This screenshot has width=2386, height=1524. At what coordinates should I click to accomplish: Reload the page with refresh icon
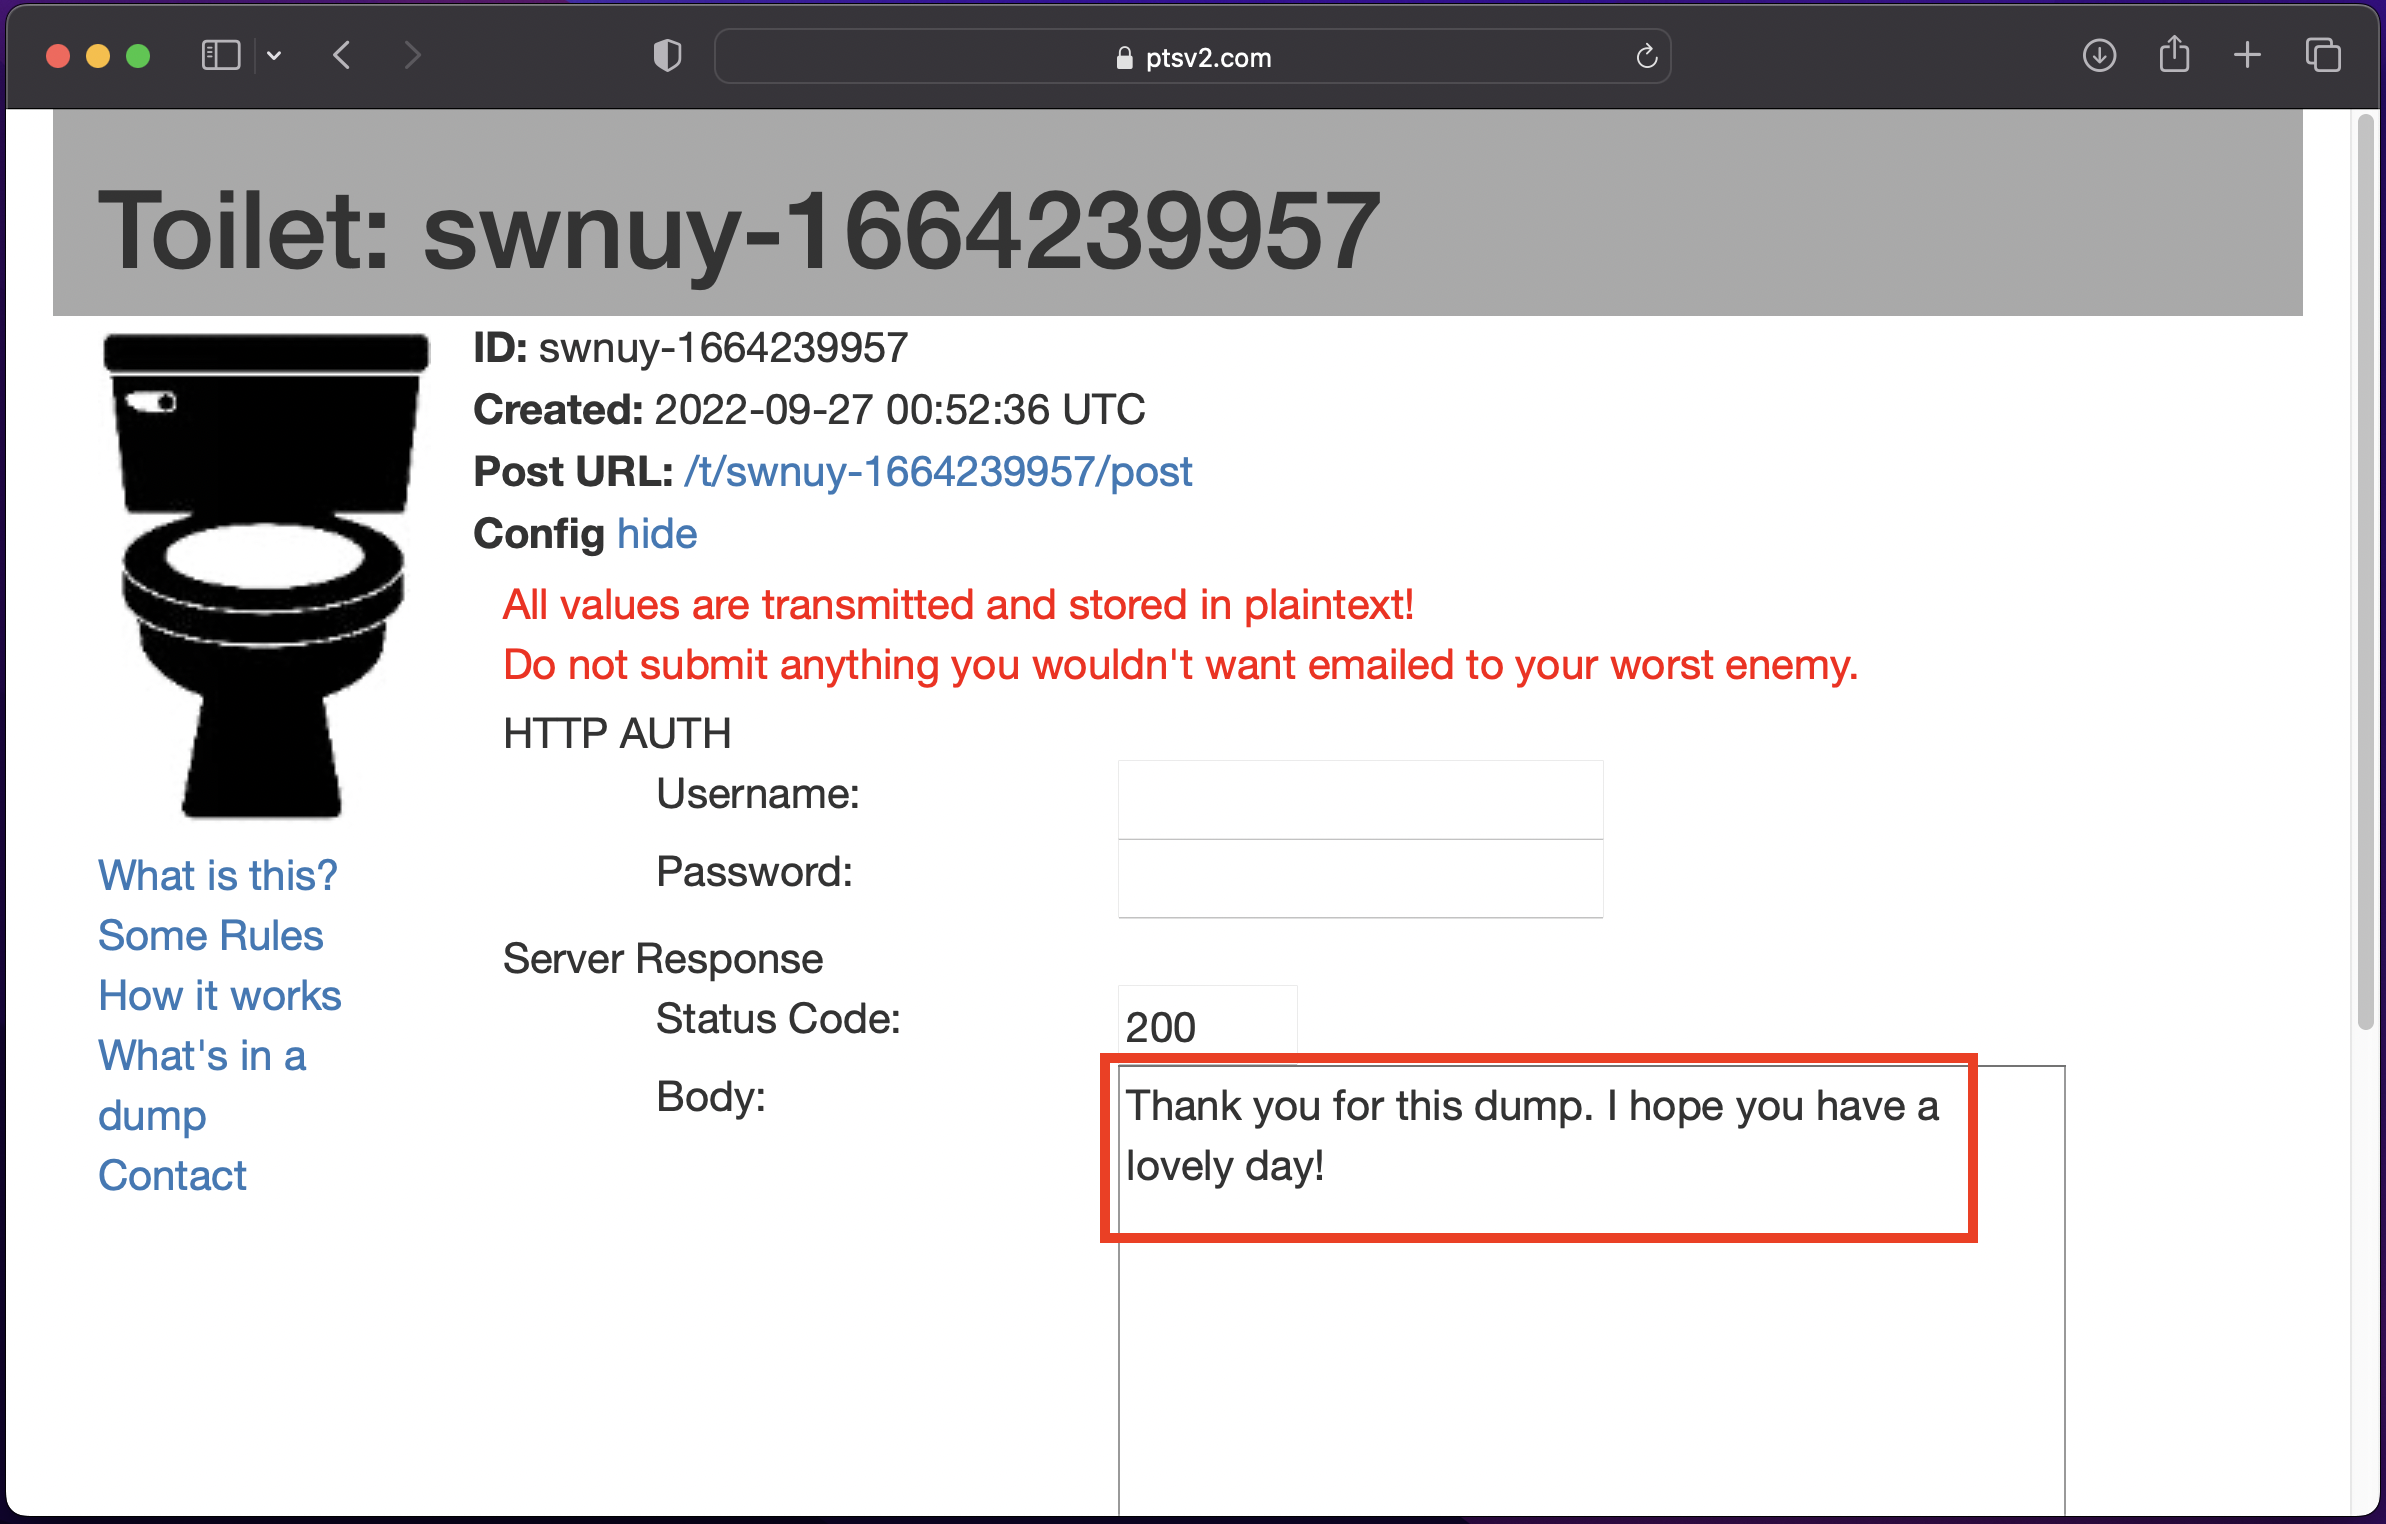[x=1646, y=57]
